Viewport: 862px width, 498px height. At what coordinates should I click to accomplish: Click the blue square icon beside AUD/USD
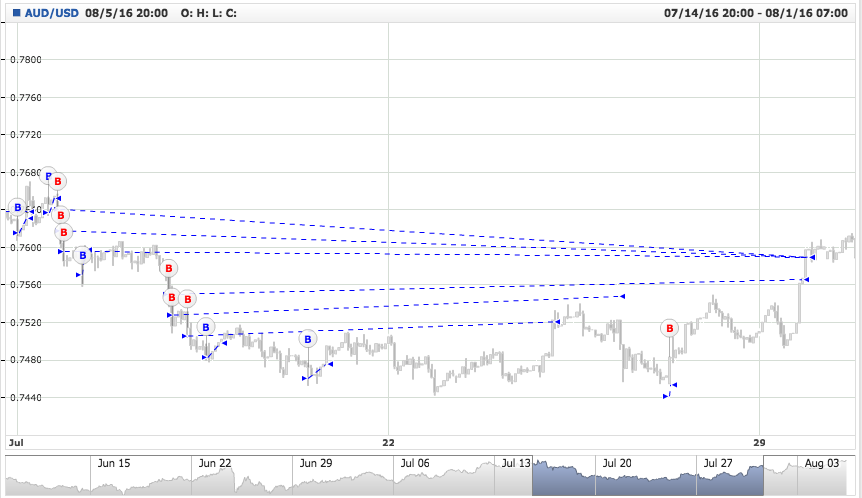16,13
